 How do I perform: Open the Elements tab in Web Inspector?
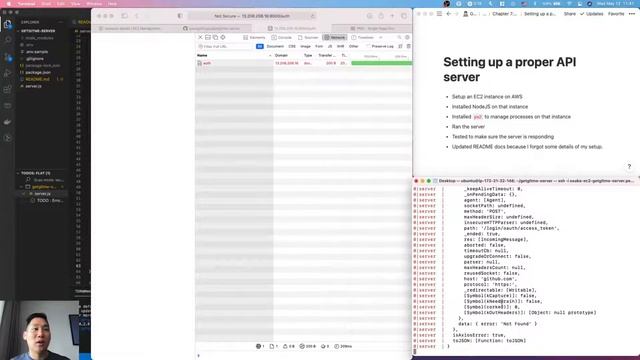point(254,37)
